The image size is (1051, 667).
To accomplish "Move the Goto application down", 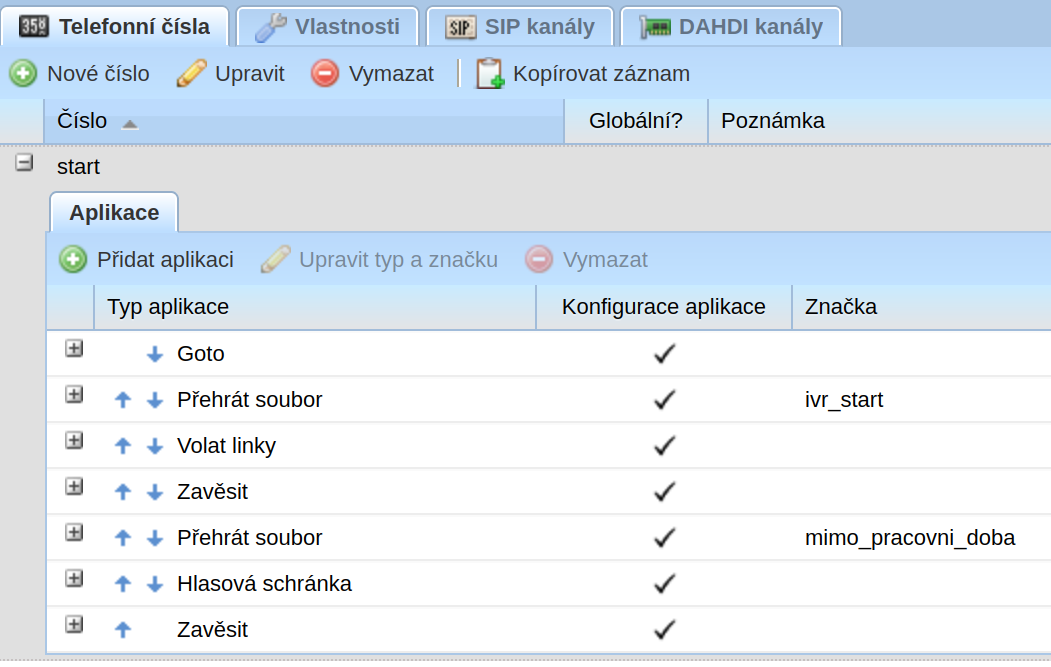I will [155, 354].
